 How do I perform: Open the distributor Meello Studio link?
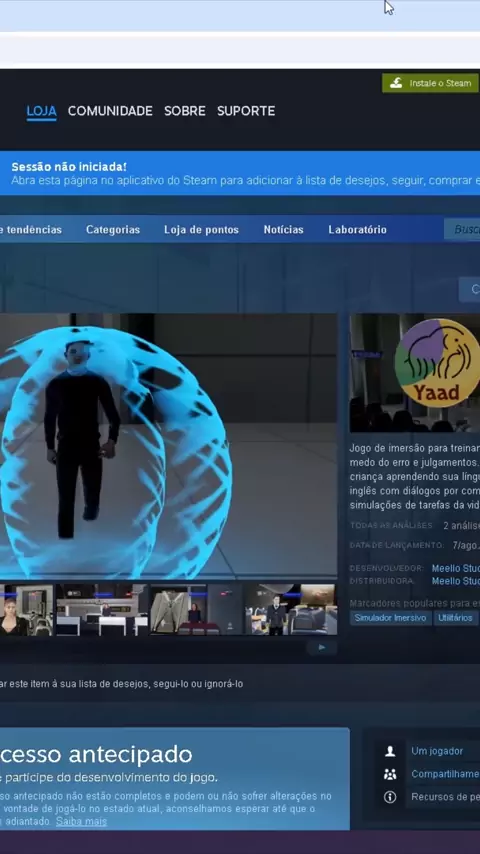[x=455, y=581]
